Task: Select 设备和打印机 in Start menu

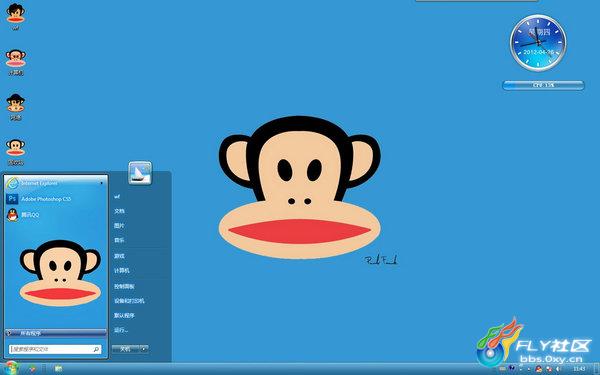Action: click(x=129, y=301)
